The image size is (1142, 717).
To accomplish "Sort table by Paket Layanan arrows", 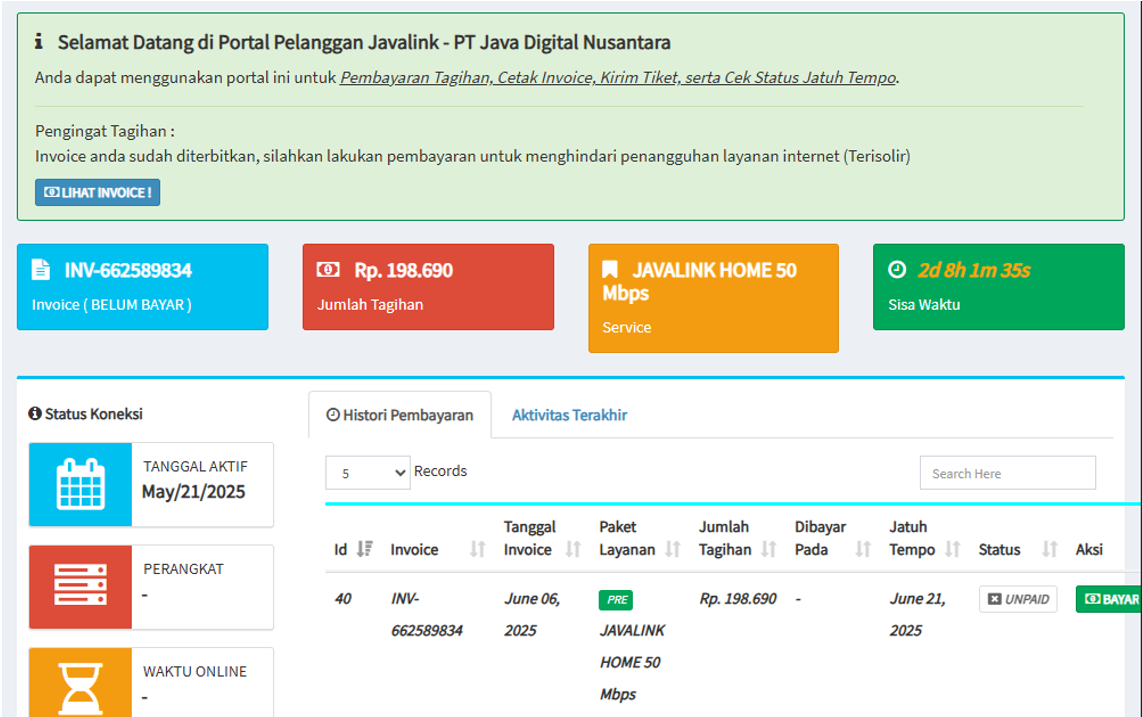I will [x=673, y=549].
